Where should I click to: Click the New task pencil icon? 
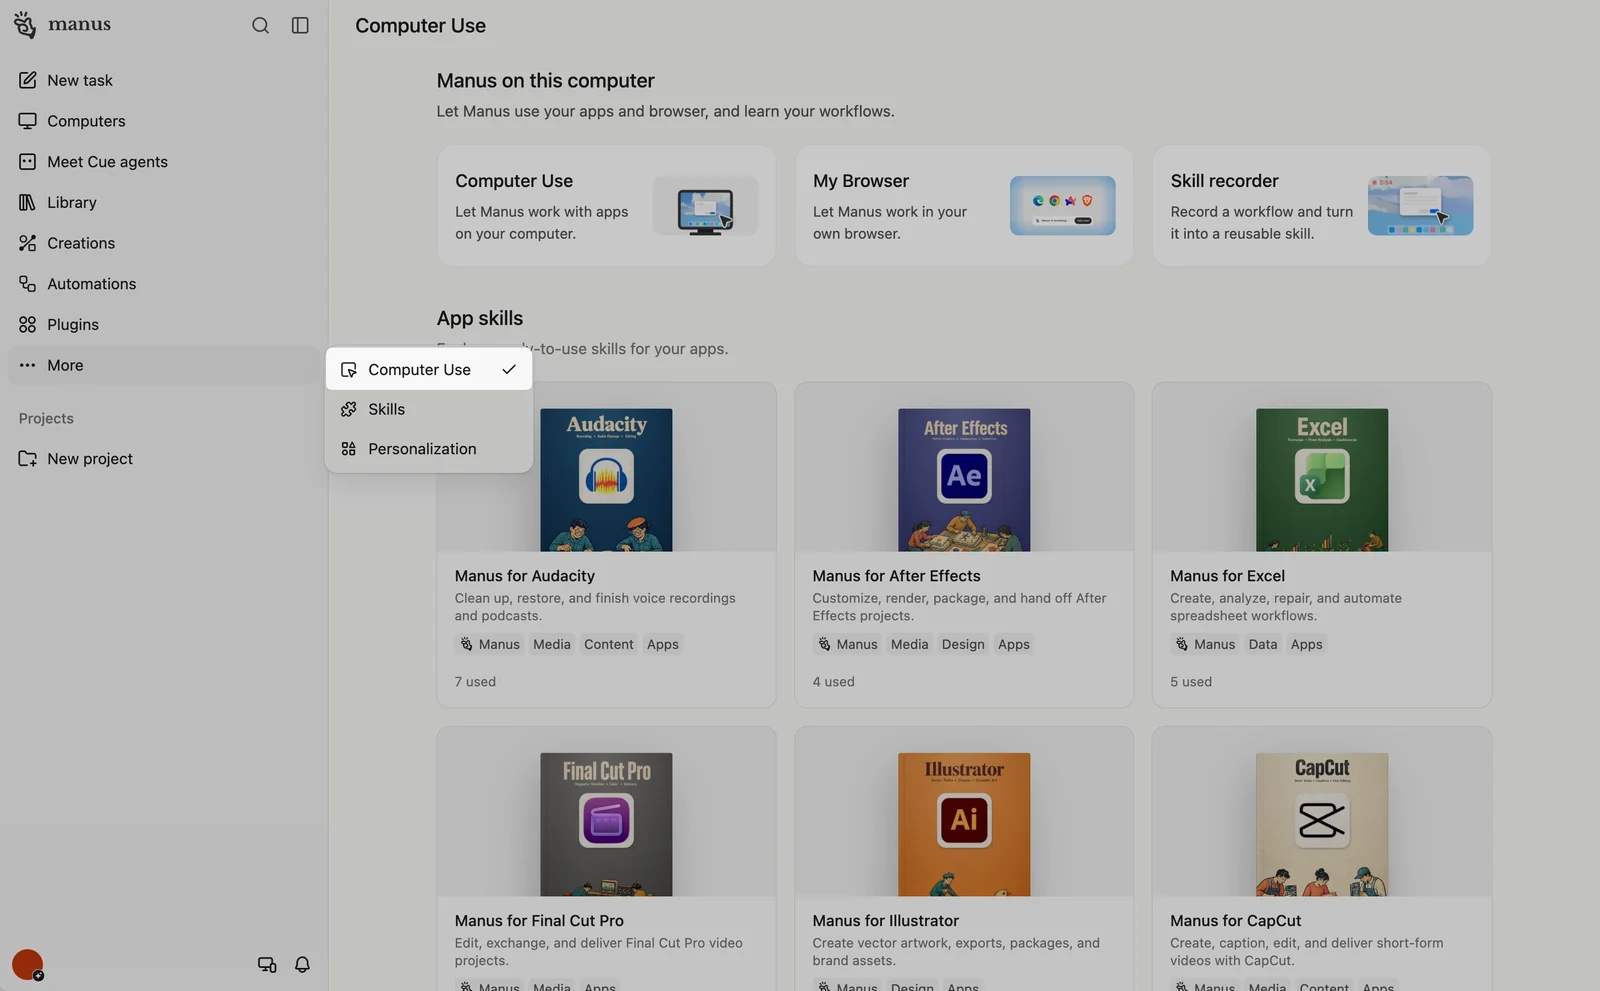tap(27, 80)
